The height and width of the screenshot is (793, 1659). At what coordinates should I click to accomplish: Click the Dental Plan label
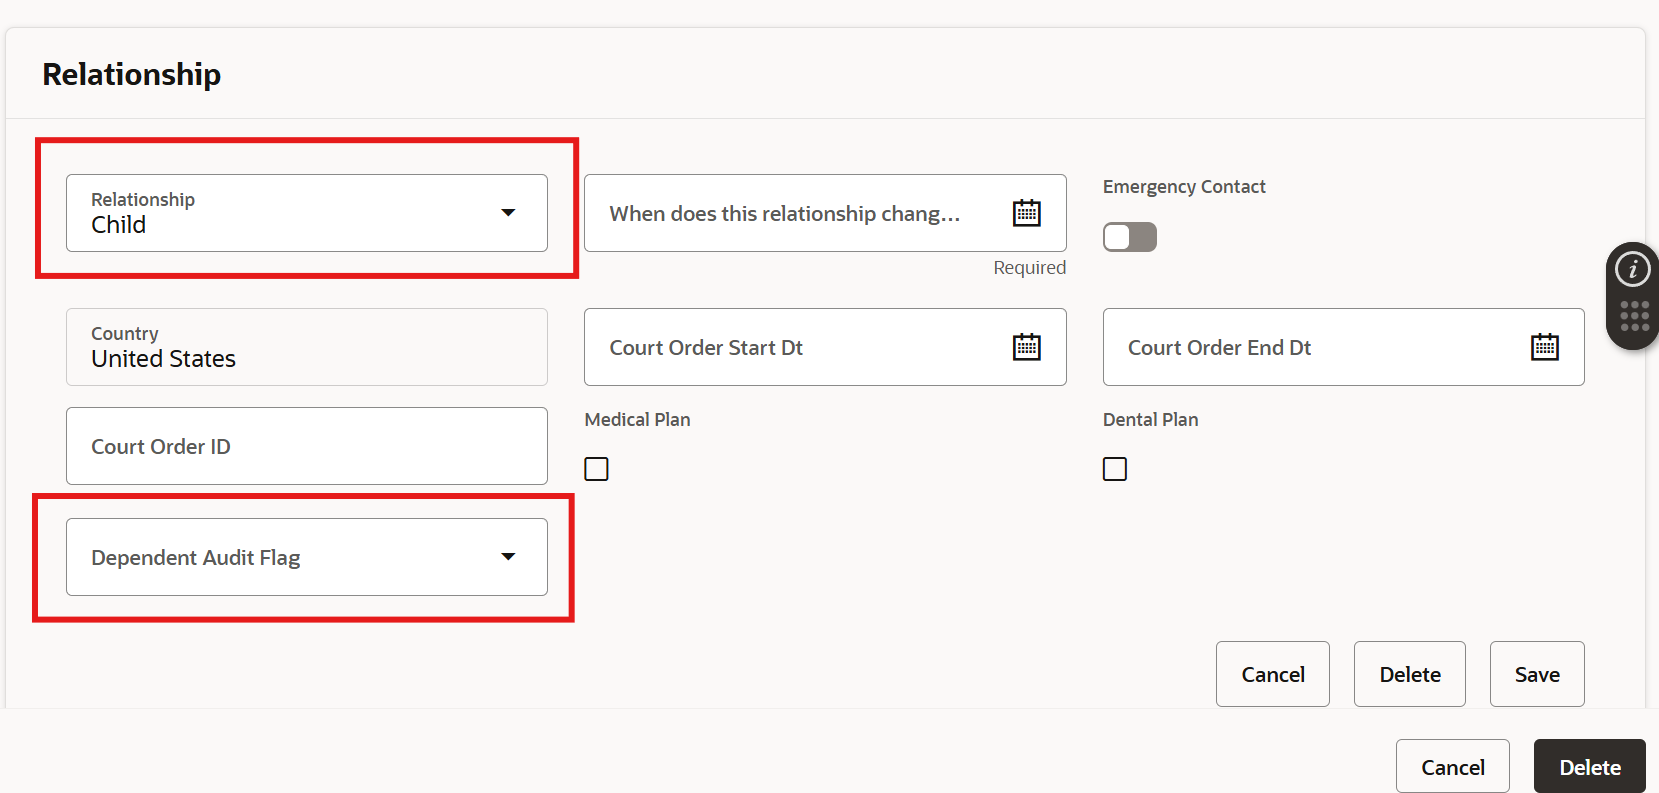point(1150,420)
